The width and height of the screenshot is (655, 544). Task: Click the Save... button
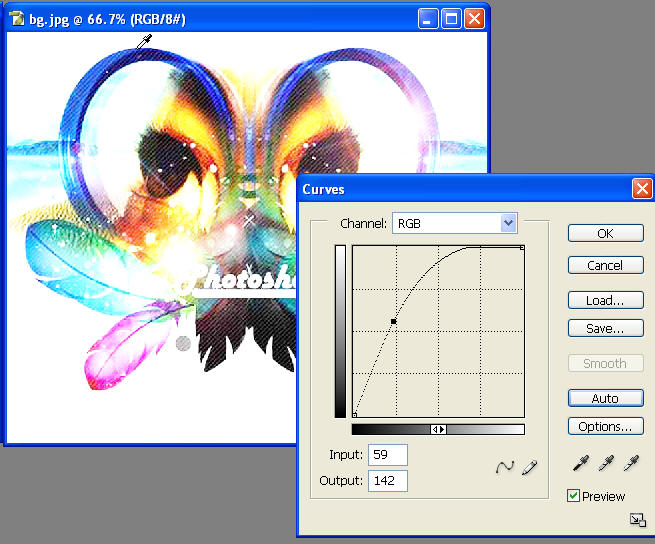click(605, 328)
